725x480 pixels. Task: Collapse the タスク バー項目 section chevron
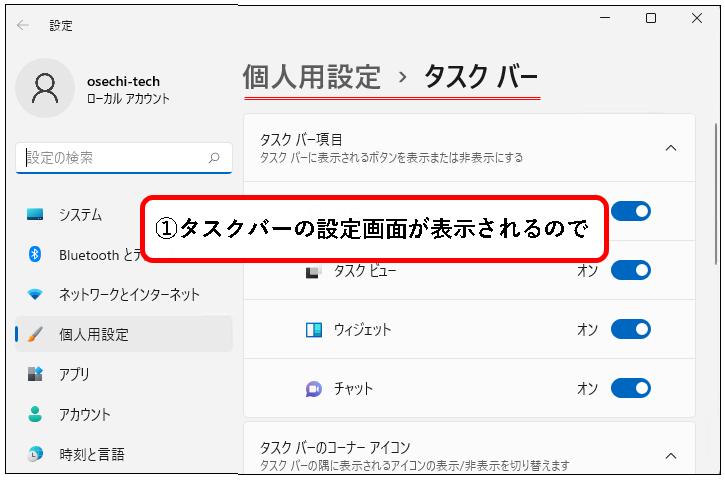(670, 148)
